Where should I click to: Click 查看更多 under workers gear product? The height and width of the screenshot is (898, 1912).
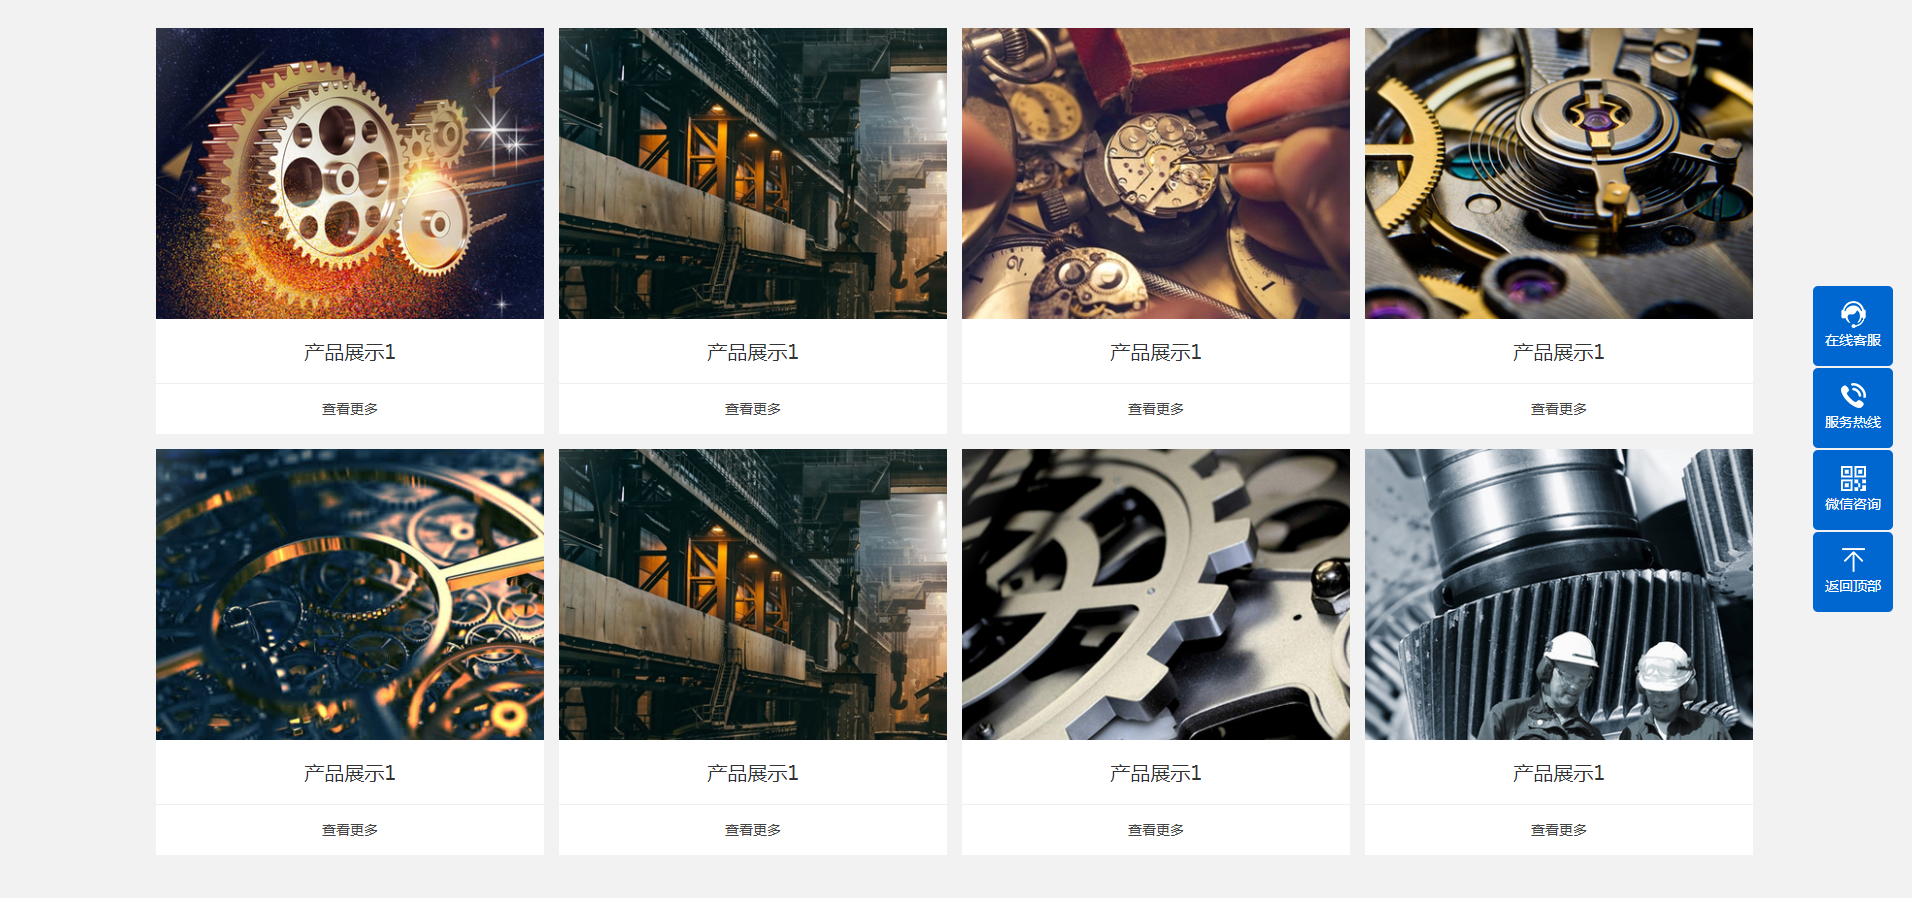[1559, 830]
